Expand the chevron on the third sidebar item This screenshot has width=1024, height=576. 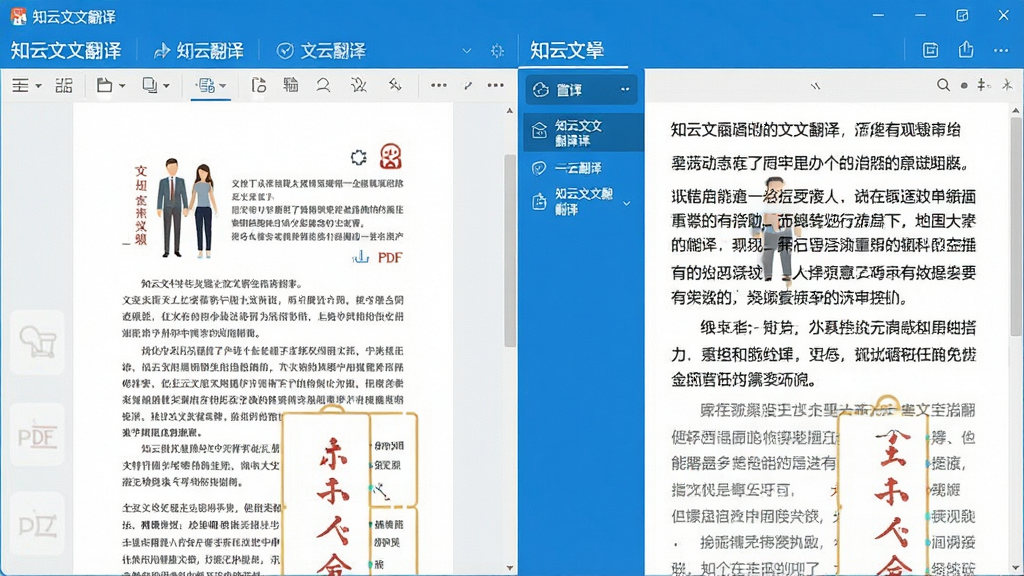(626, 203)
